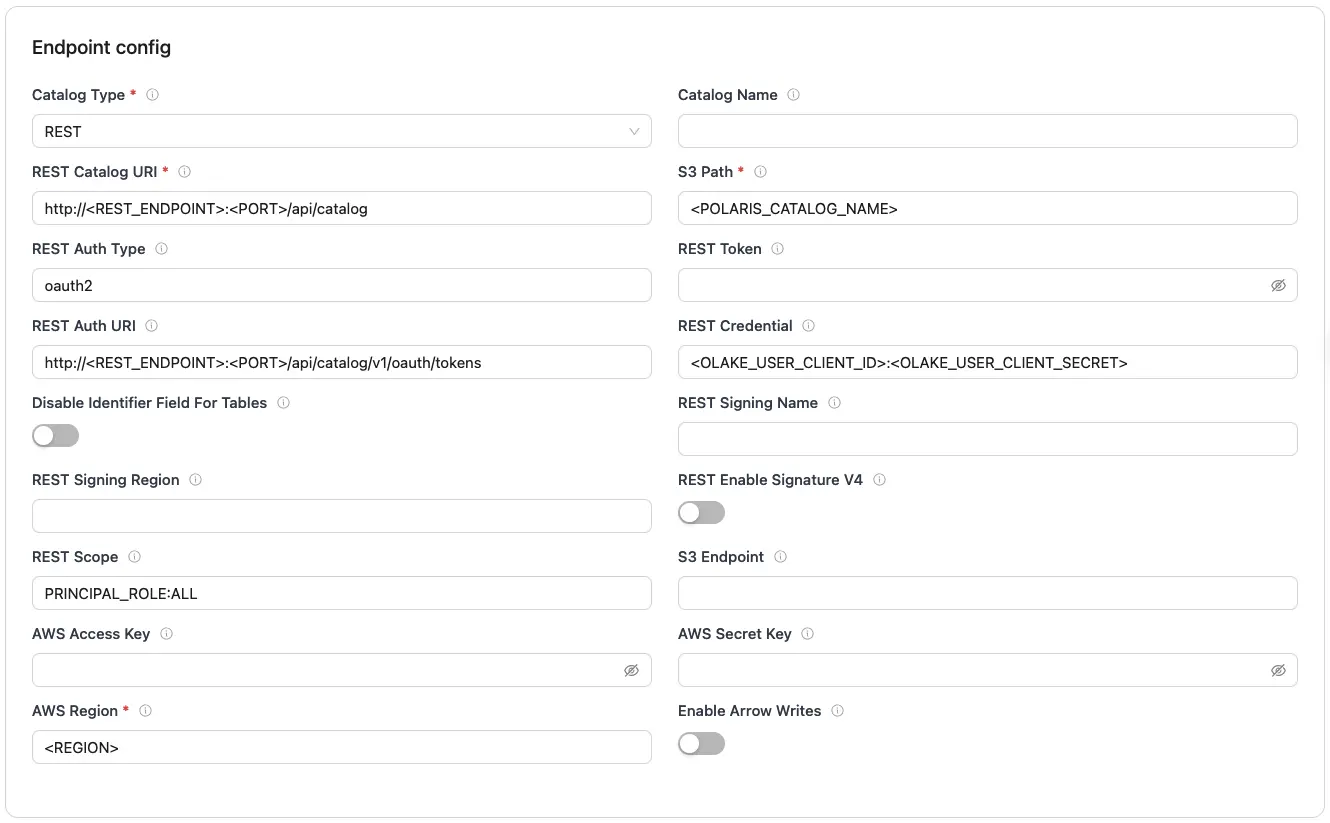View the REST Catalog URI info tooltip

pos(184,172)
